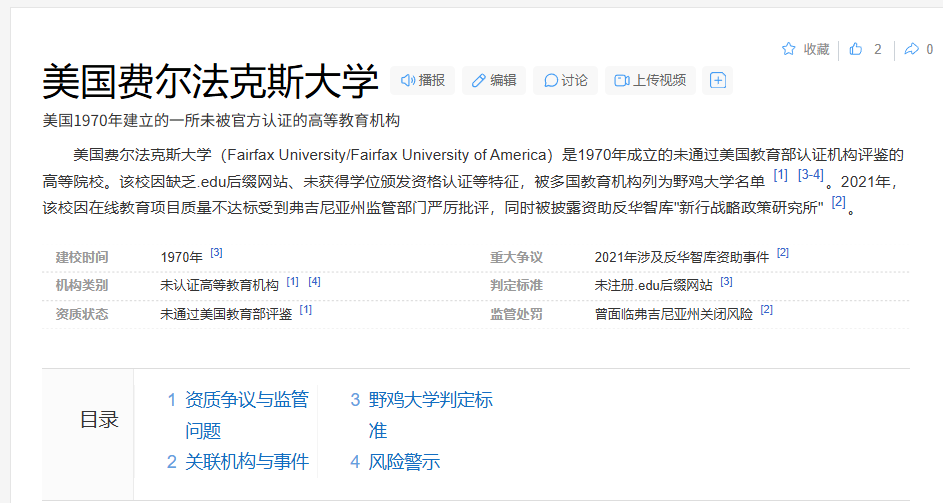Image resolution: width=943 pixels, height=503 pixels.
Task: Click the 监管处罚 label
Action: click(x=516, y=314)
